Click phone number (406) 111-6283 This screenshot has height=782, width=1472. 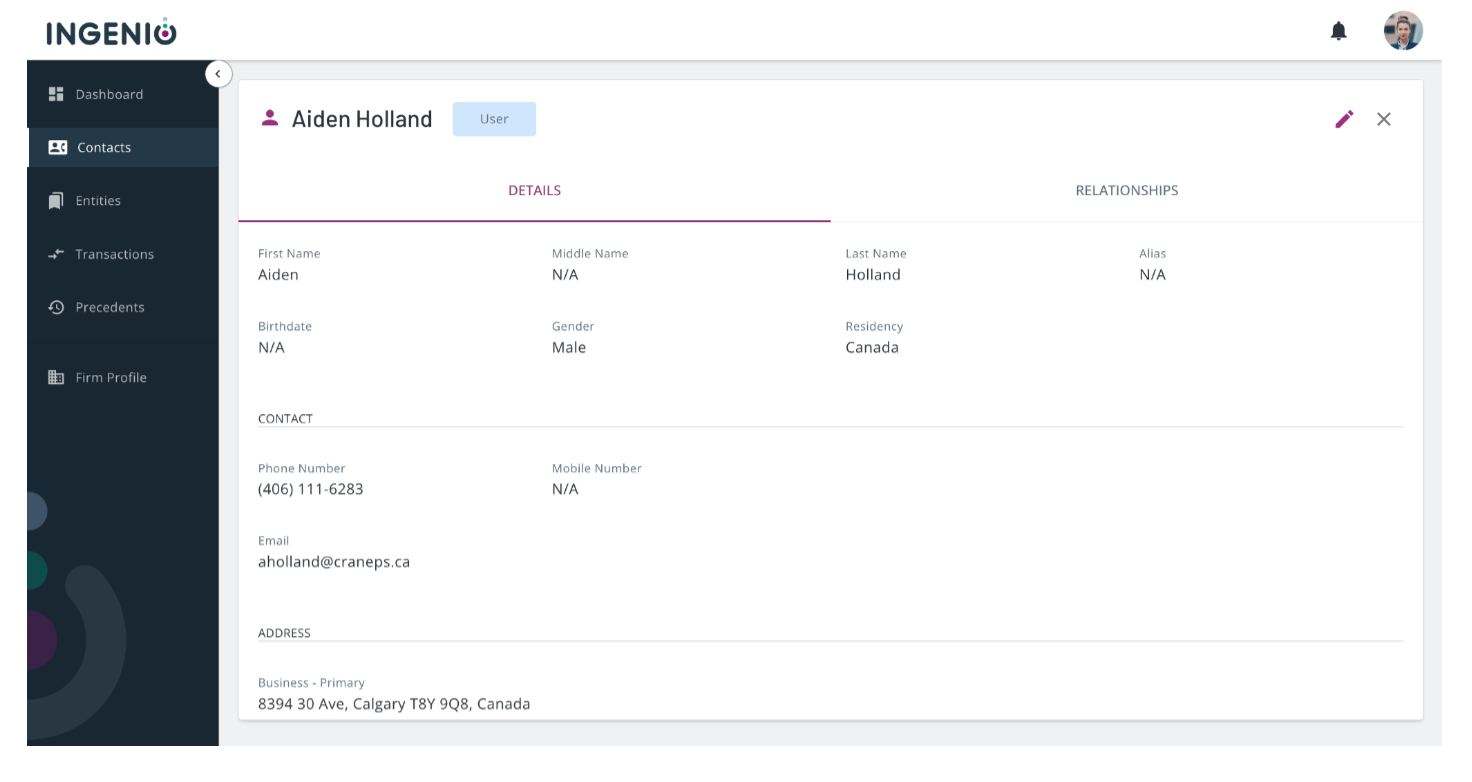point(311,489)
